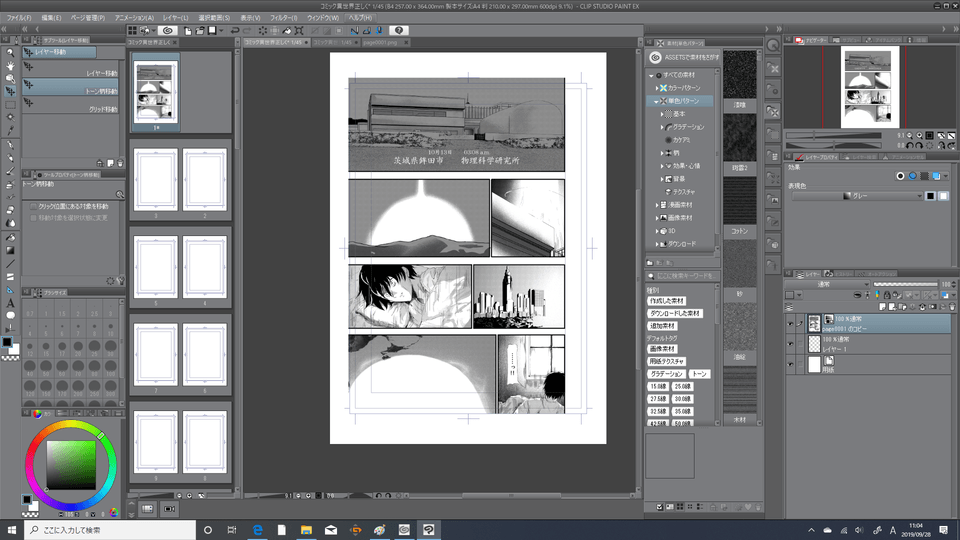Select the eraser tool in toolbar

[10, 210]
